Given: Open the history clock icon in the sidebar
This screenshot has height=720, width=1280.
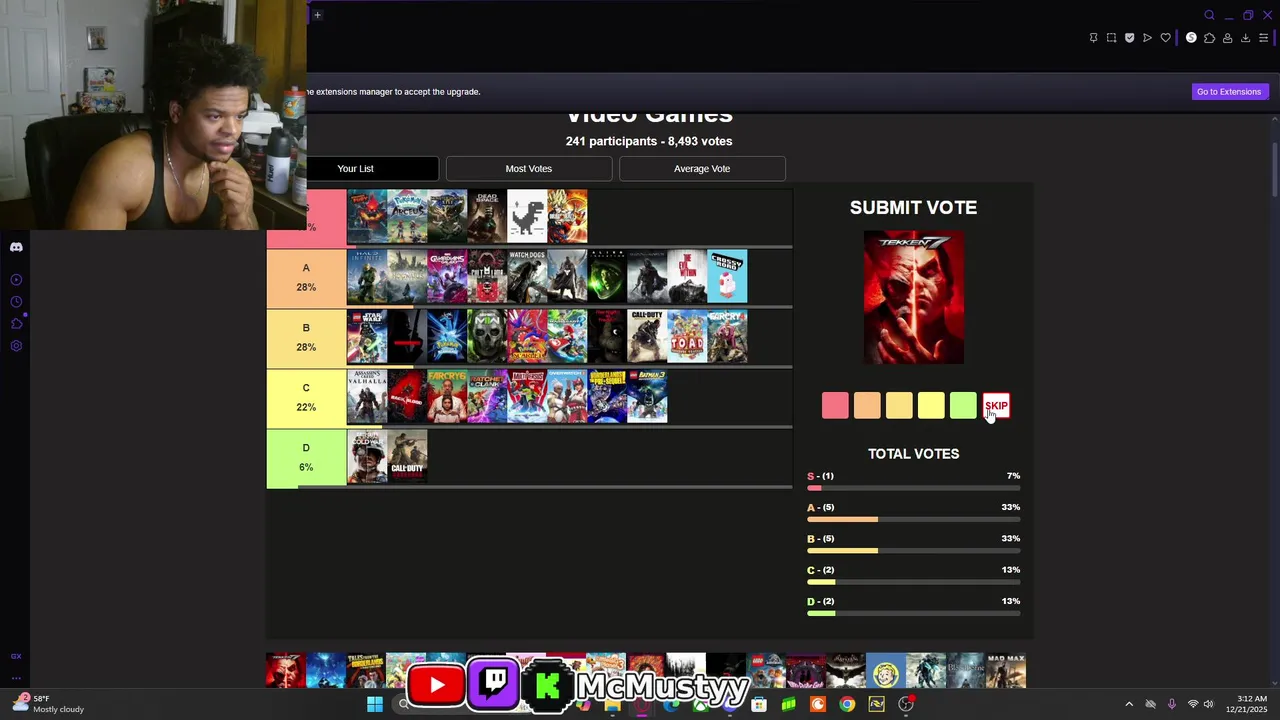Looking at the screenshot, I should click(16, 302).
